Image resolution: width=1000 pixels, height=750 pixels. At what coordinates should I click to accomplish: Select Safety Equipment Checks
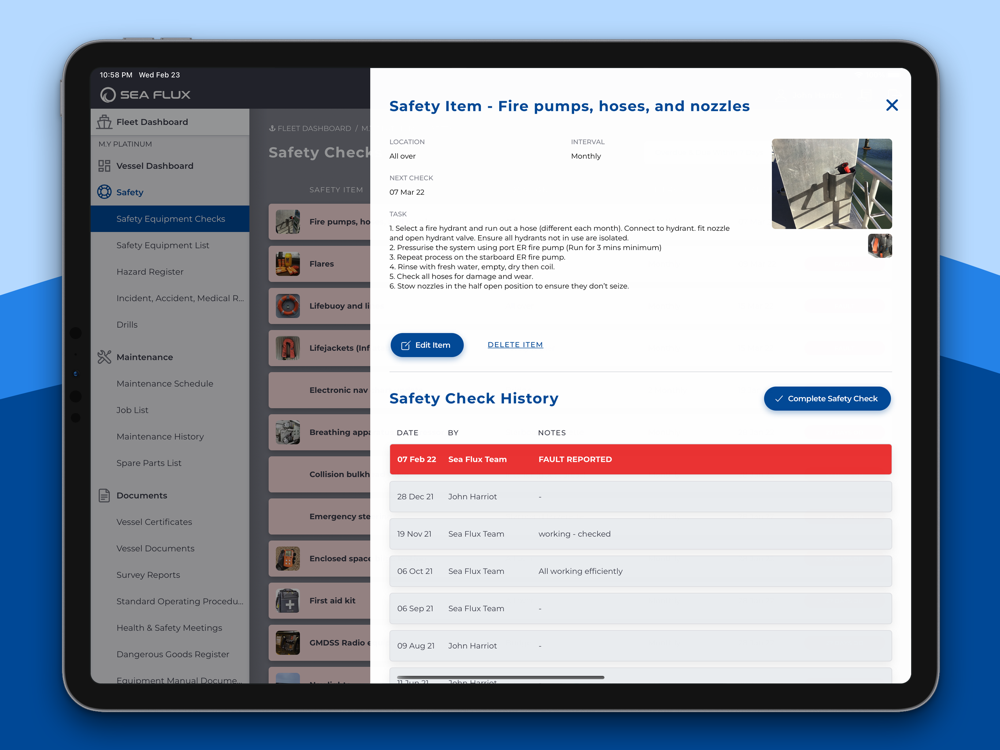pos(170,219)
